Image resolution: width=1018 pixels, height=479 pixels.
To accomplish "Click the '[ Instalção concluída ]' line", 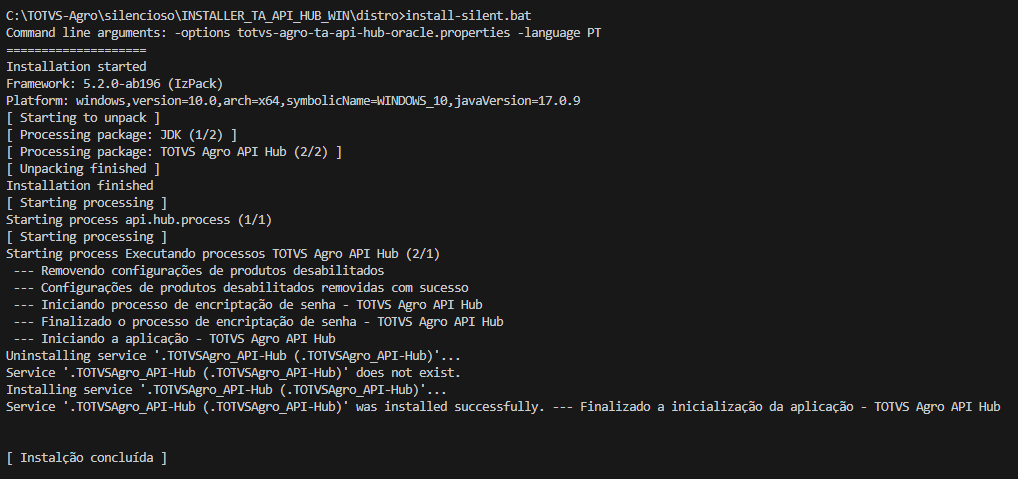I will [x=87, y=457].
